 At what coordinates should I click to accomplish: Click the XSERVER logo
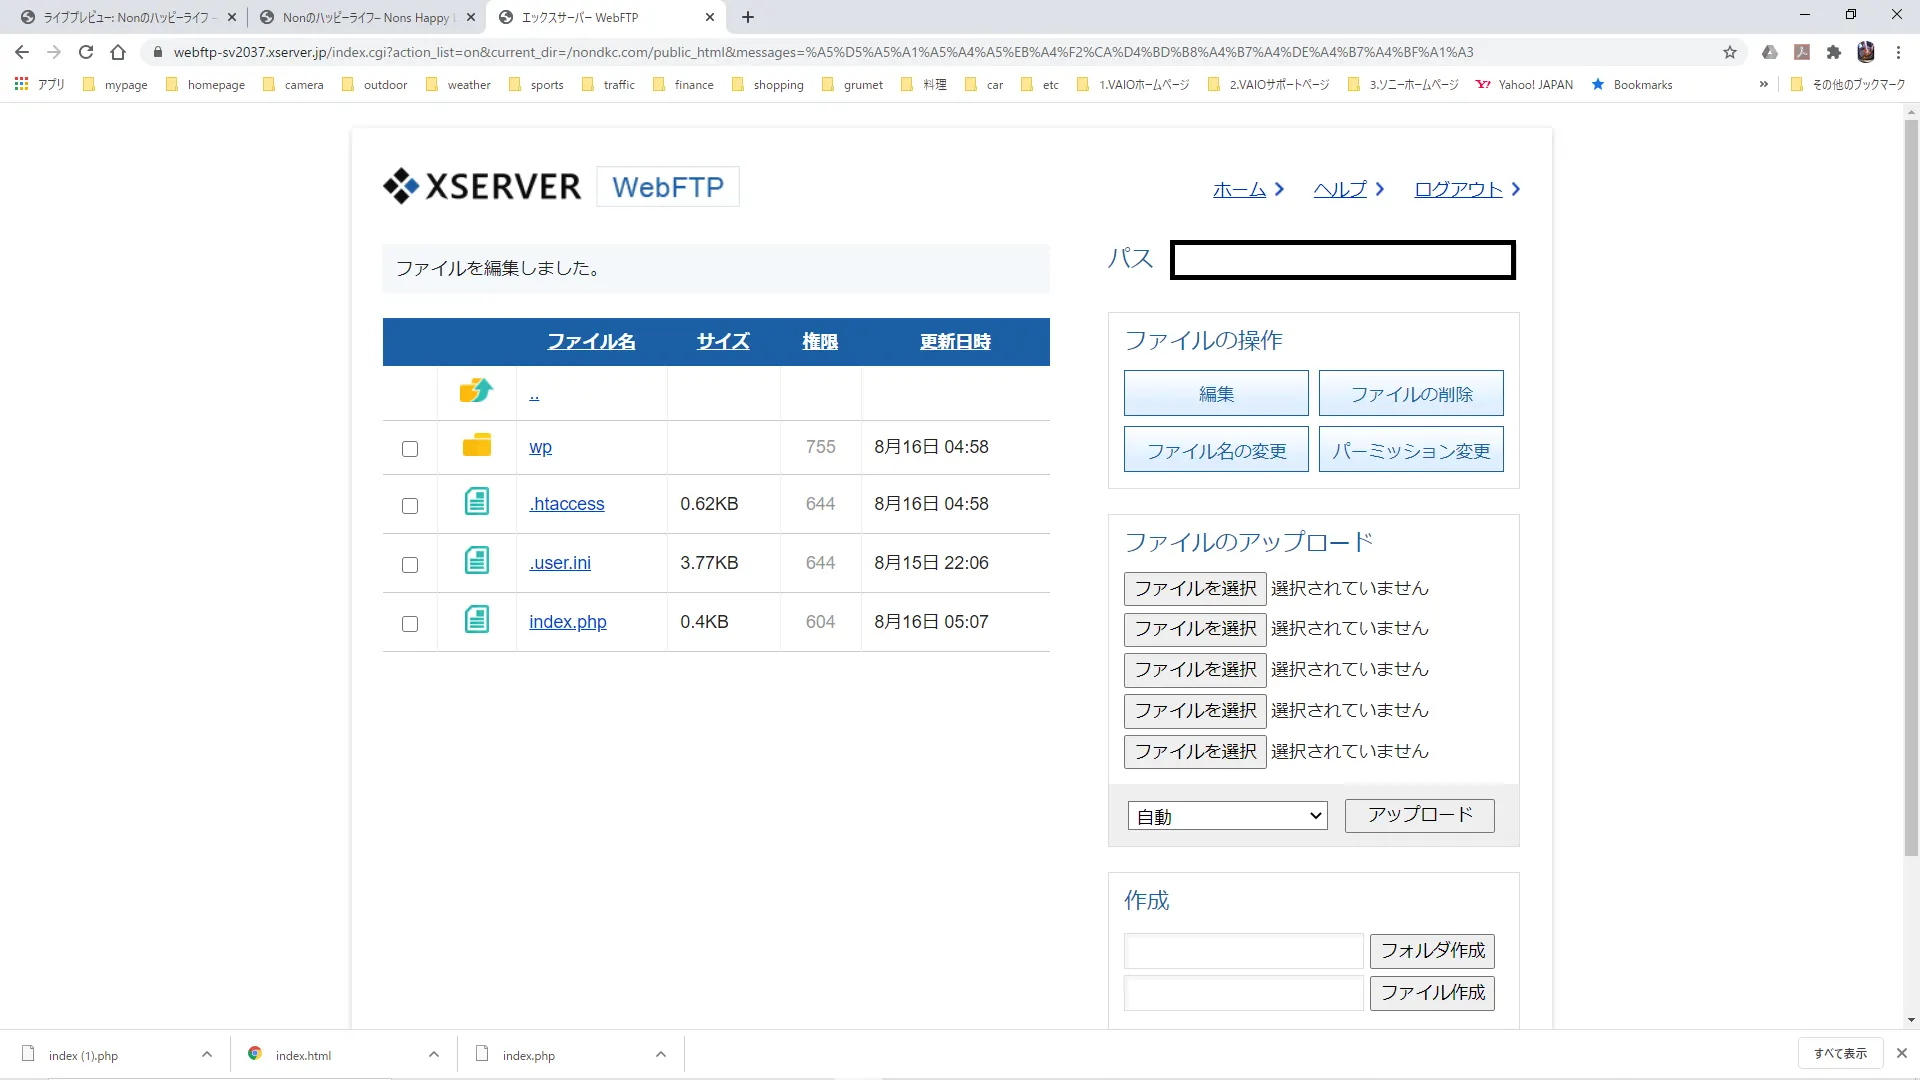coord(482,186)
